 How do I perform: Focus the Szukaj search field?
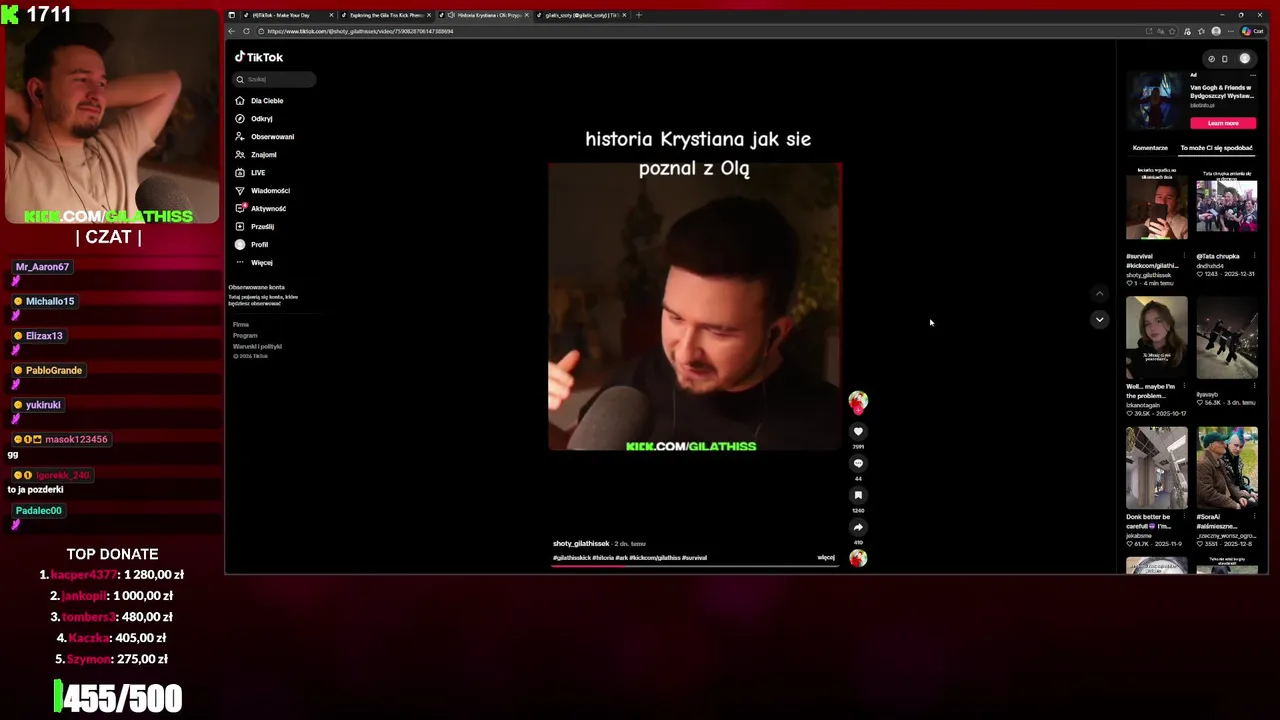coord(275,79)
